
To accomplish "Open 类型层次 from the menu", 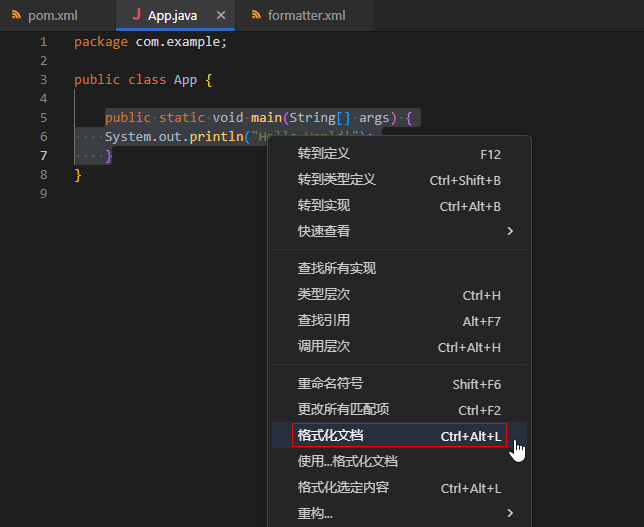I will click(324, 295).
